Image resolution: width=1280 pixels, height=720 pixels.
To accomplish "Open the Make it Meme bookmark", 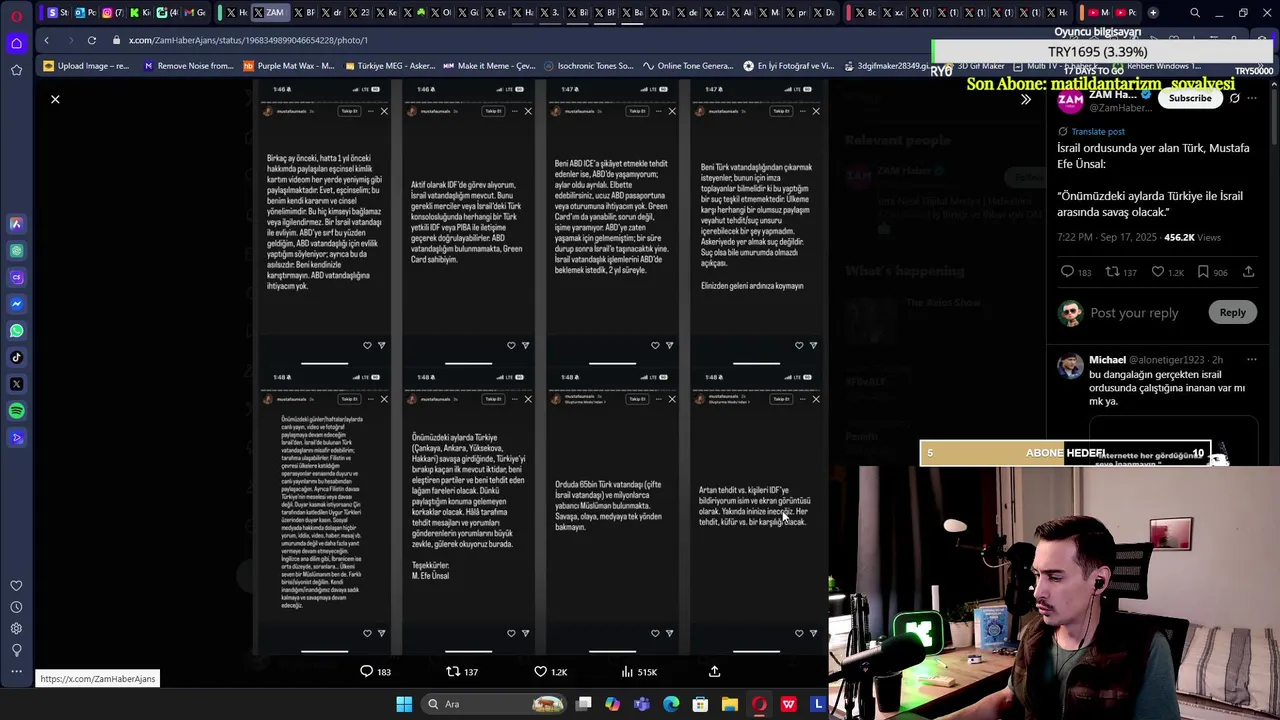I will click(x=488, y=66).
